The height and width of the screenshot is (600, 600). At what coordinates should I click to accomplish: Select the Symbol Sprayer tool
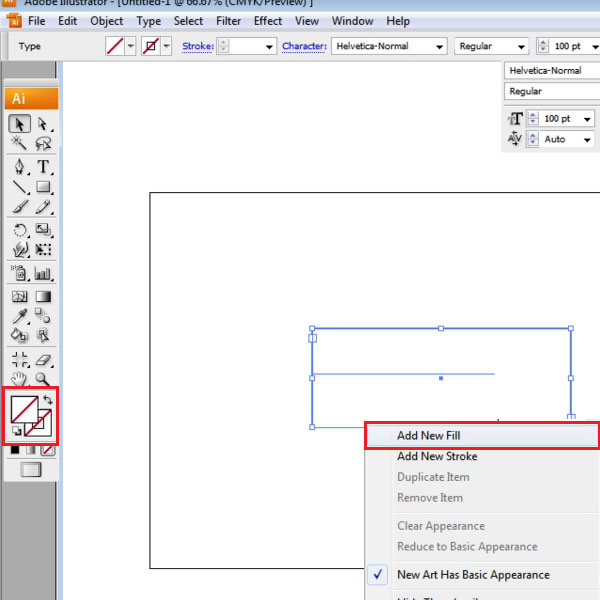click(x=19, y=273)
